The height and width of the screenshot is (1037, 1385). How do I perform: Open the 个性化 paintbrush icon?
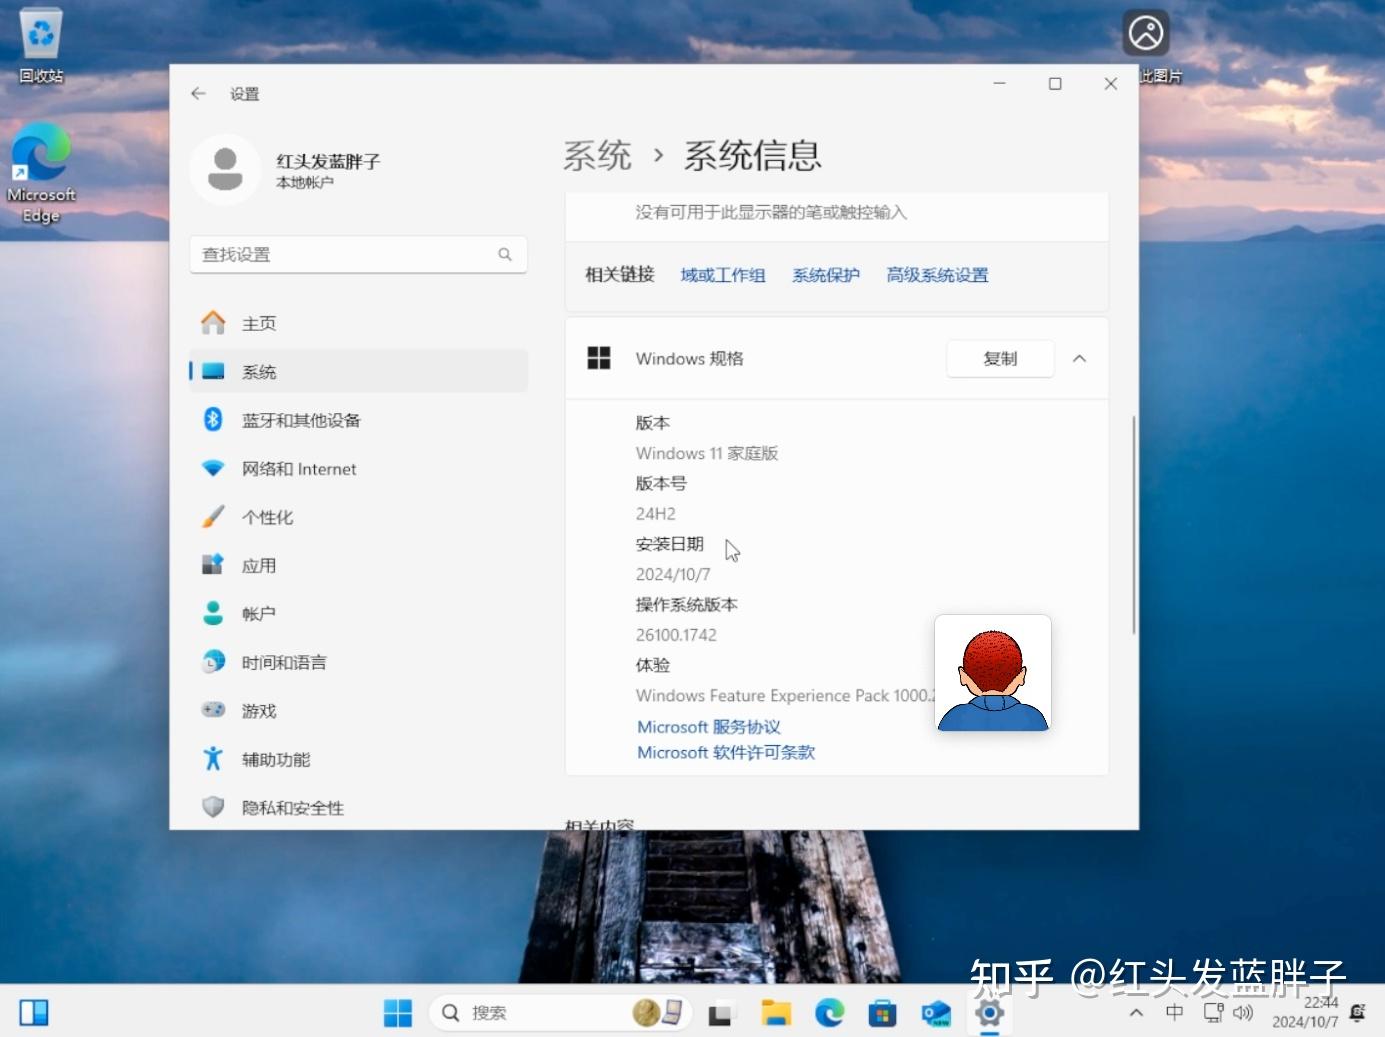pos(213,516)
